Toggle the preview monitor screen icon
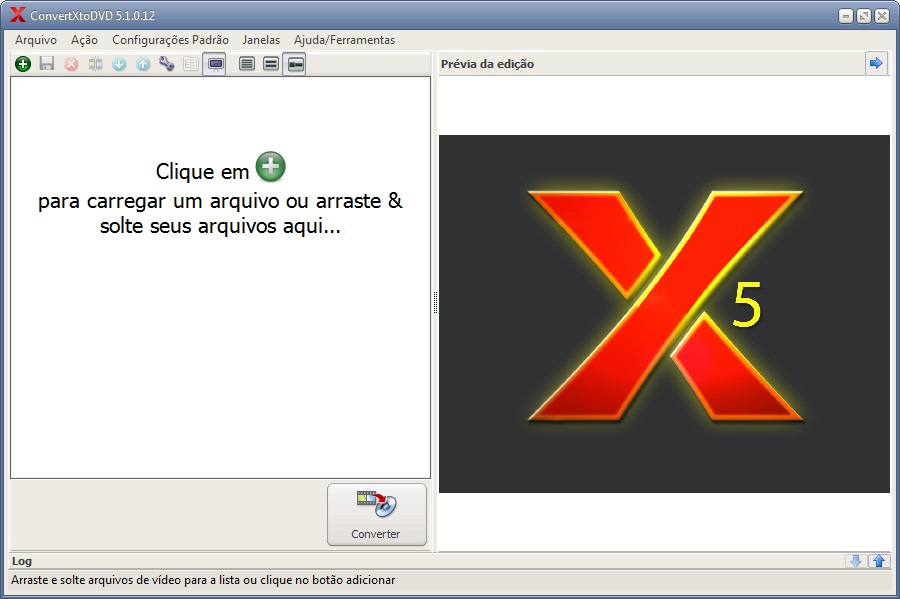Screen dimensions: 900x599 click(x=215, y=64)
